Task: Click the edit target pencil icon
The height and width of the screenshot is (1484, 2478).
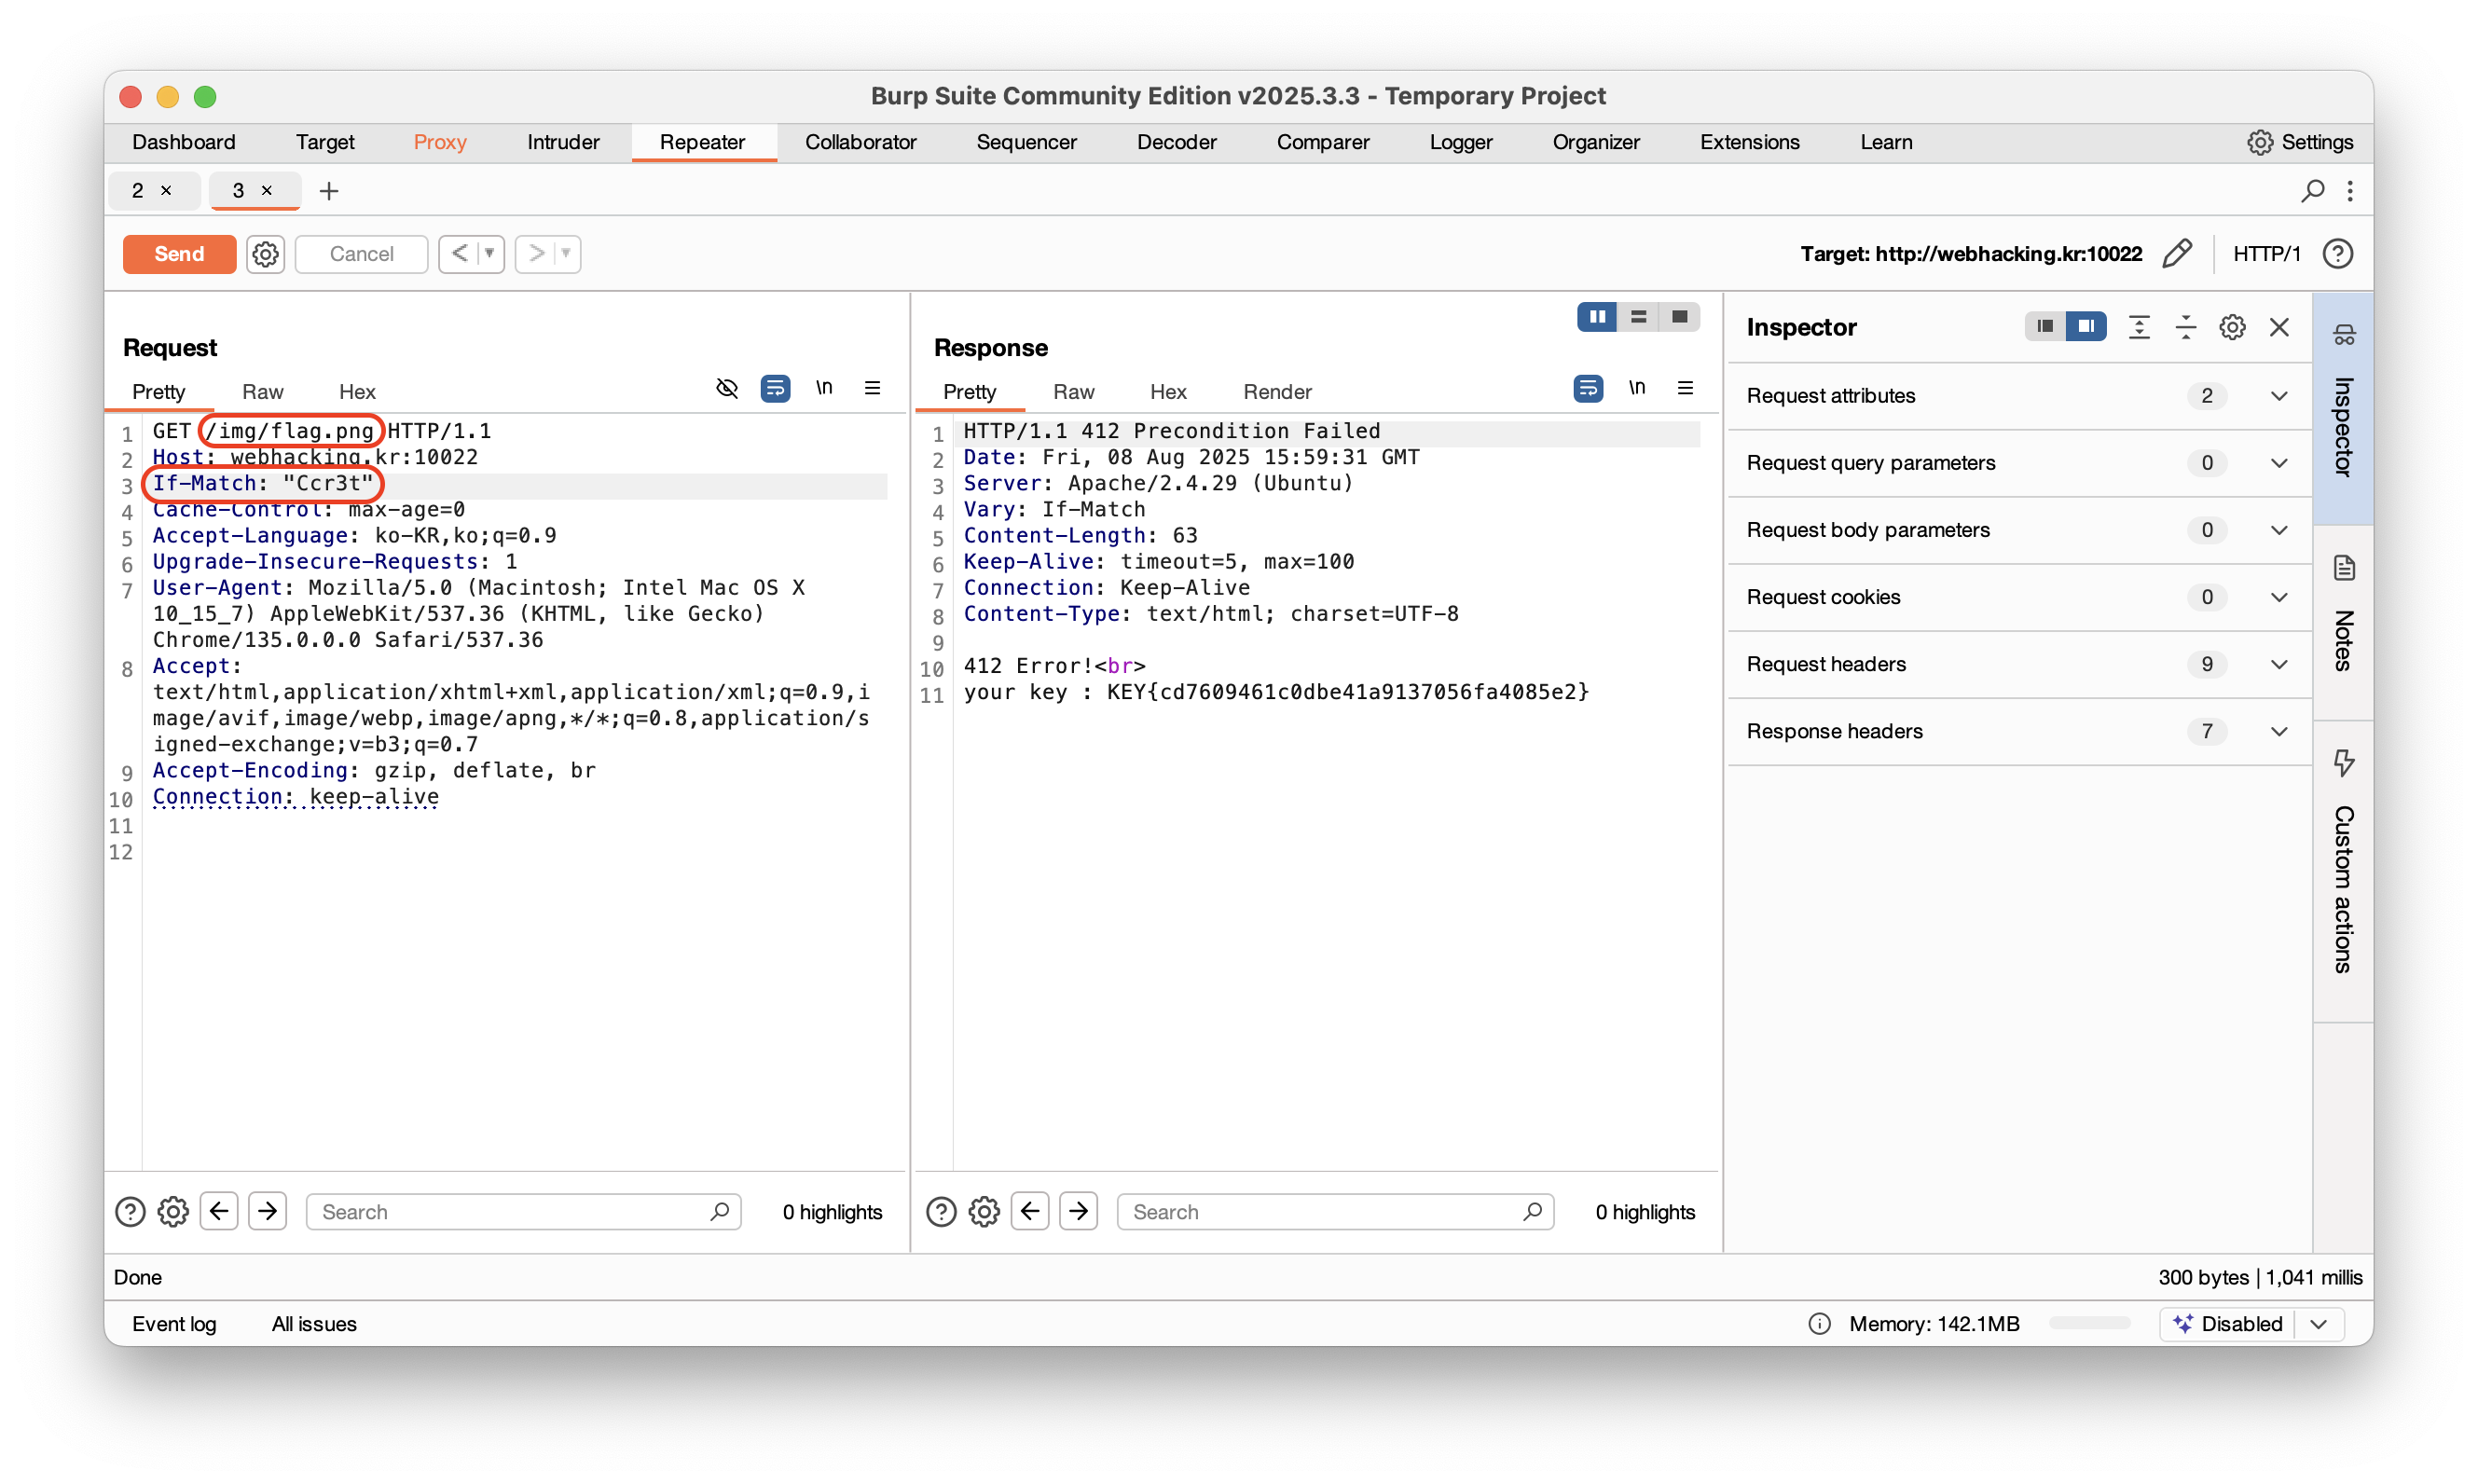Action: point(2176,254)
